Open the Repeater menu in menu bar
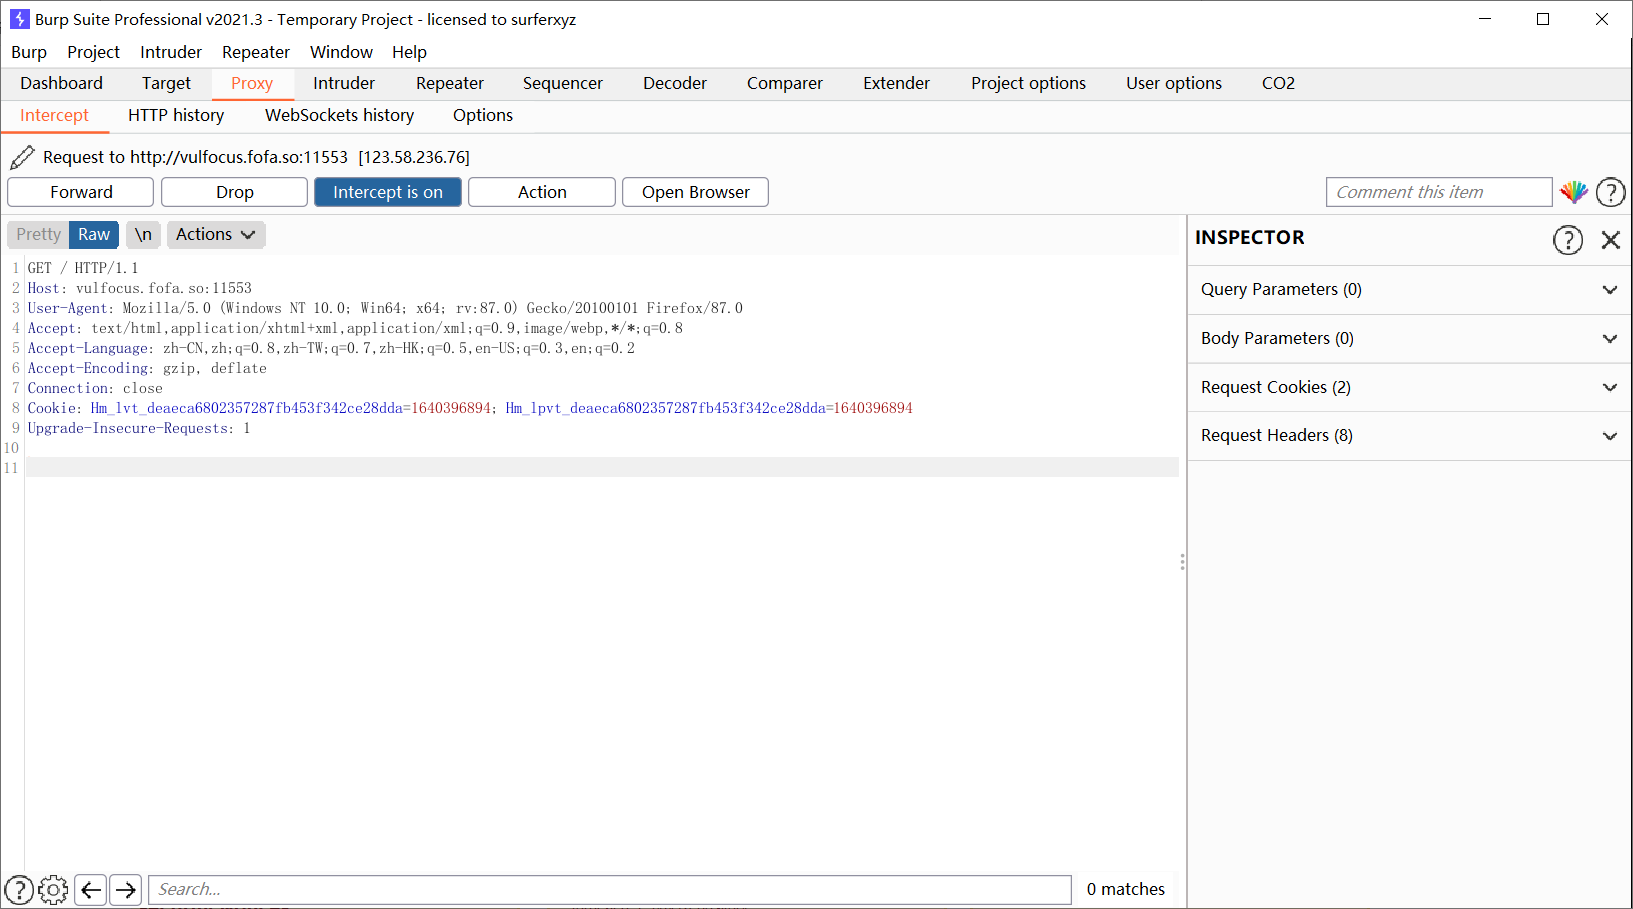The height and width of the screenshot is (909, 1633). (256, 52)
